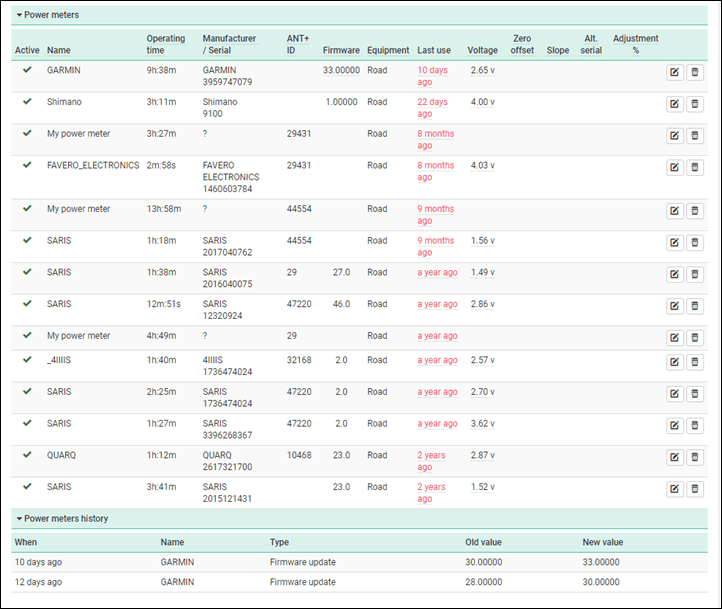Viewport: 722px width, 609px height.
Task: Toggle active checkmark for FAVERO_ELECTRONICS meter
Action: pyautogui.click(x=27, y=165)
